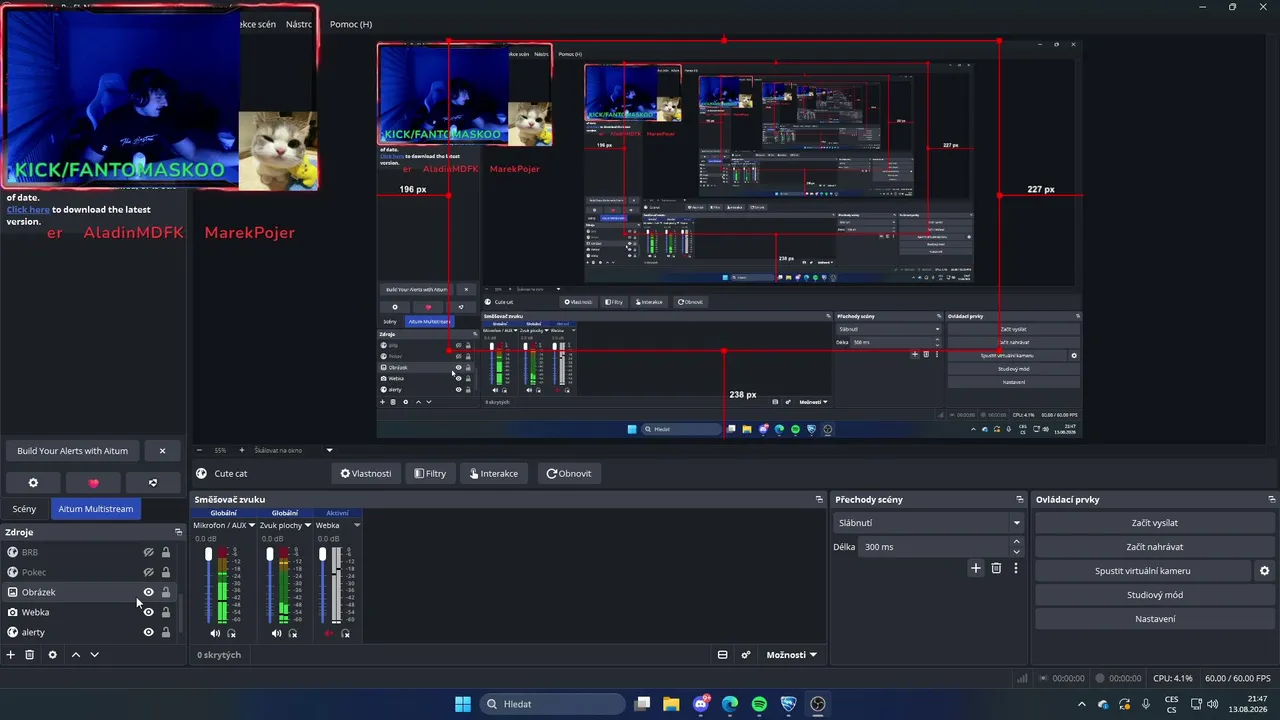Open Vlastnosti for Cute cat source

point(366,474)
